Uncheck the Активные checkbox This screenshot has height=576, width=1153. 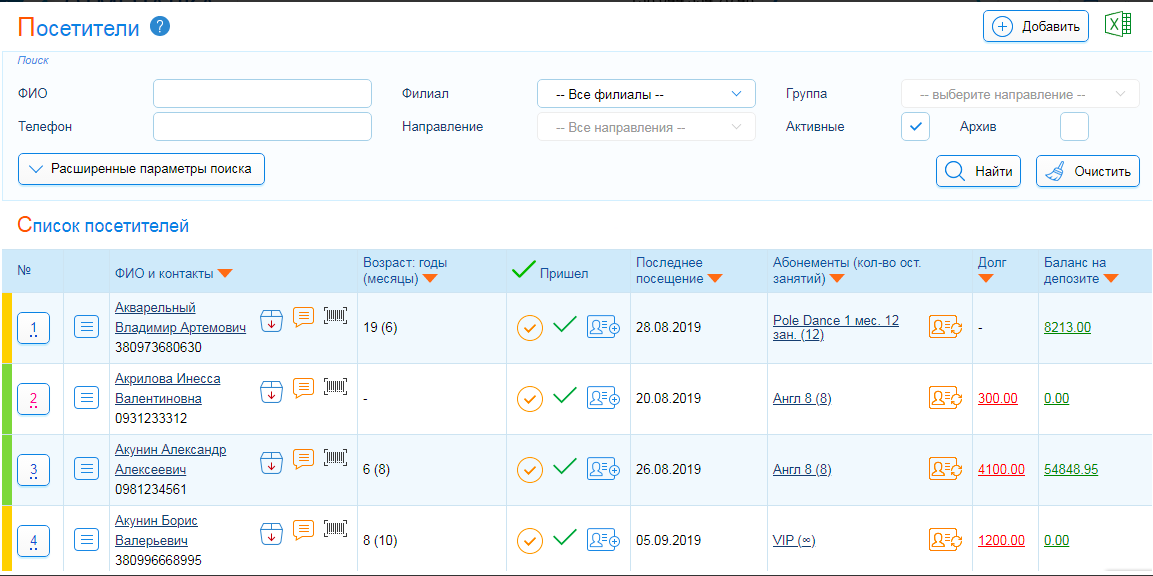[x=915, y=127]
